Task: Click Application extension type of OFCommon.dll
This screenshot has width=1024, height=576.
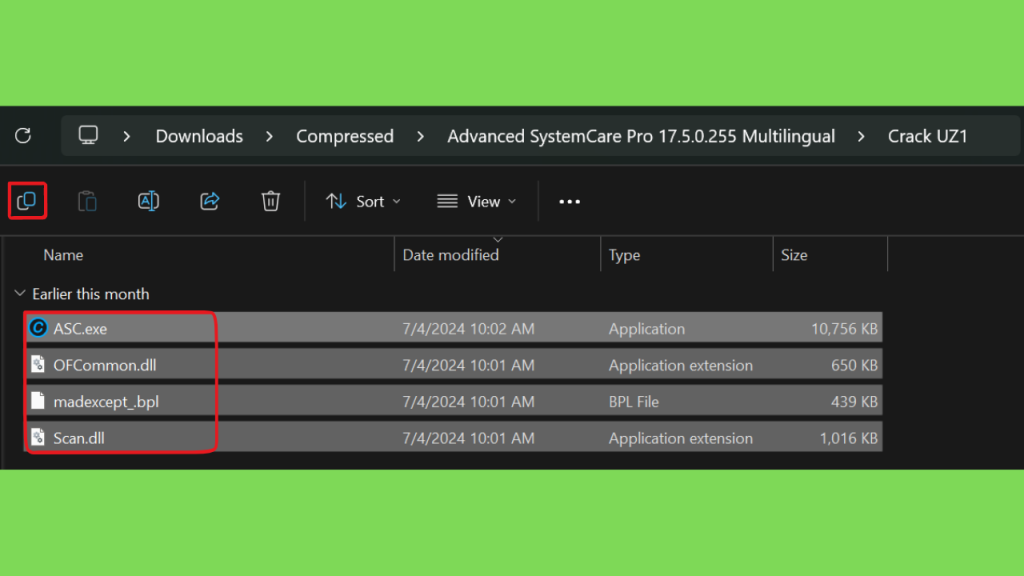Action: tap(680, 365)
